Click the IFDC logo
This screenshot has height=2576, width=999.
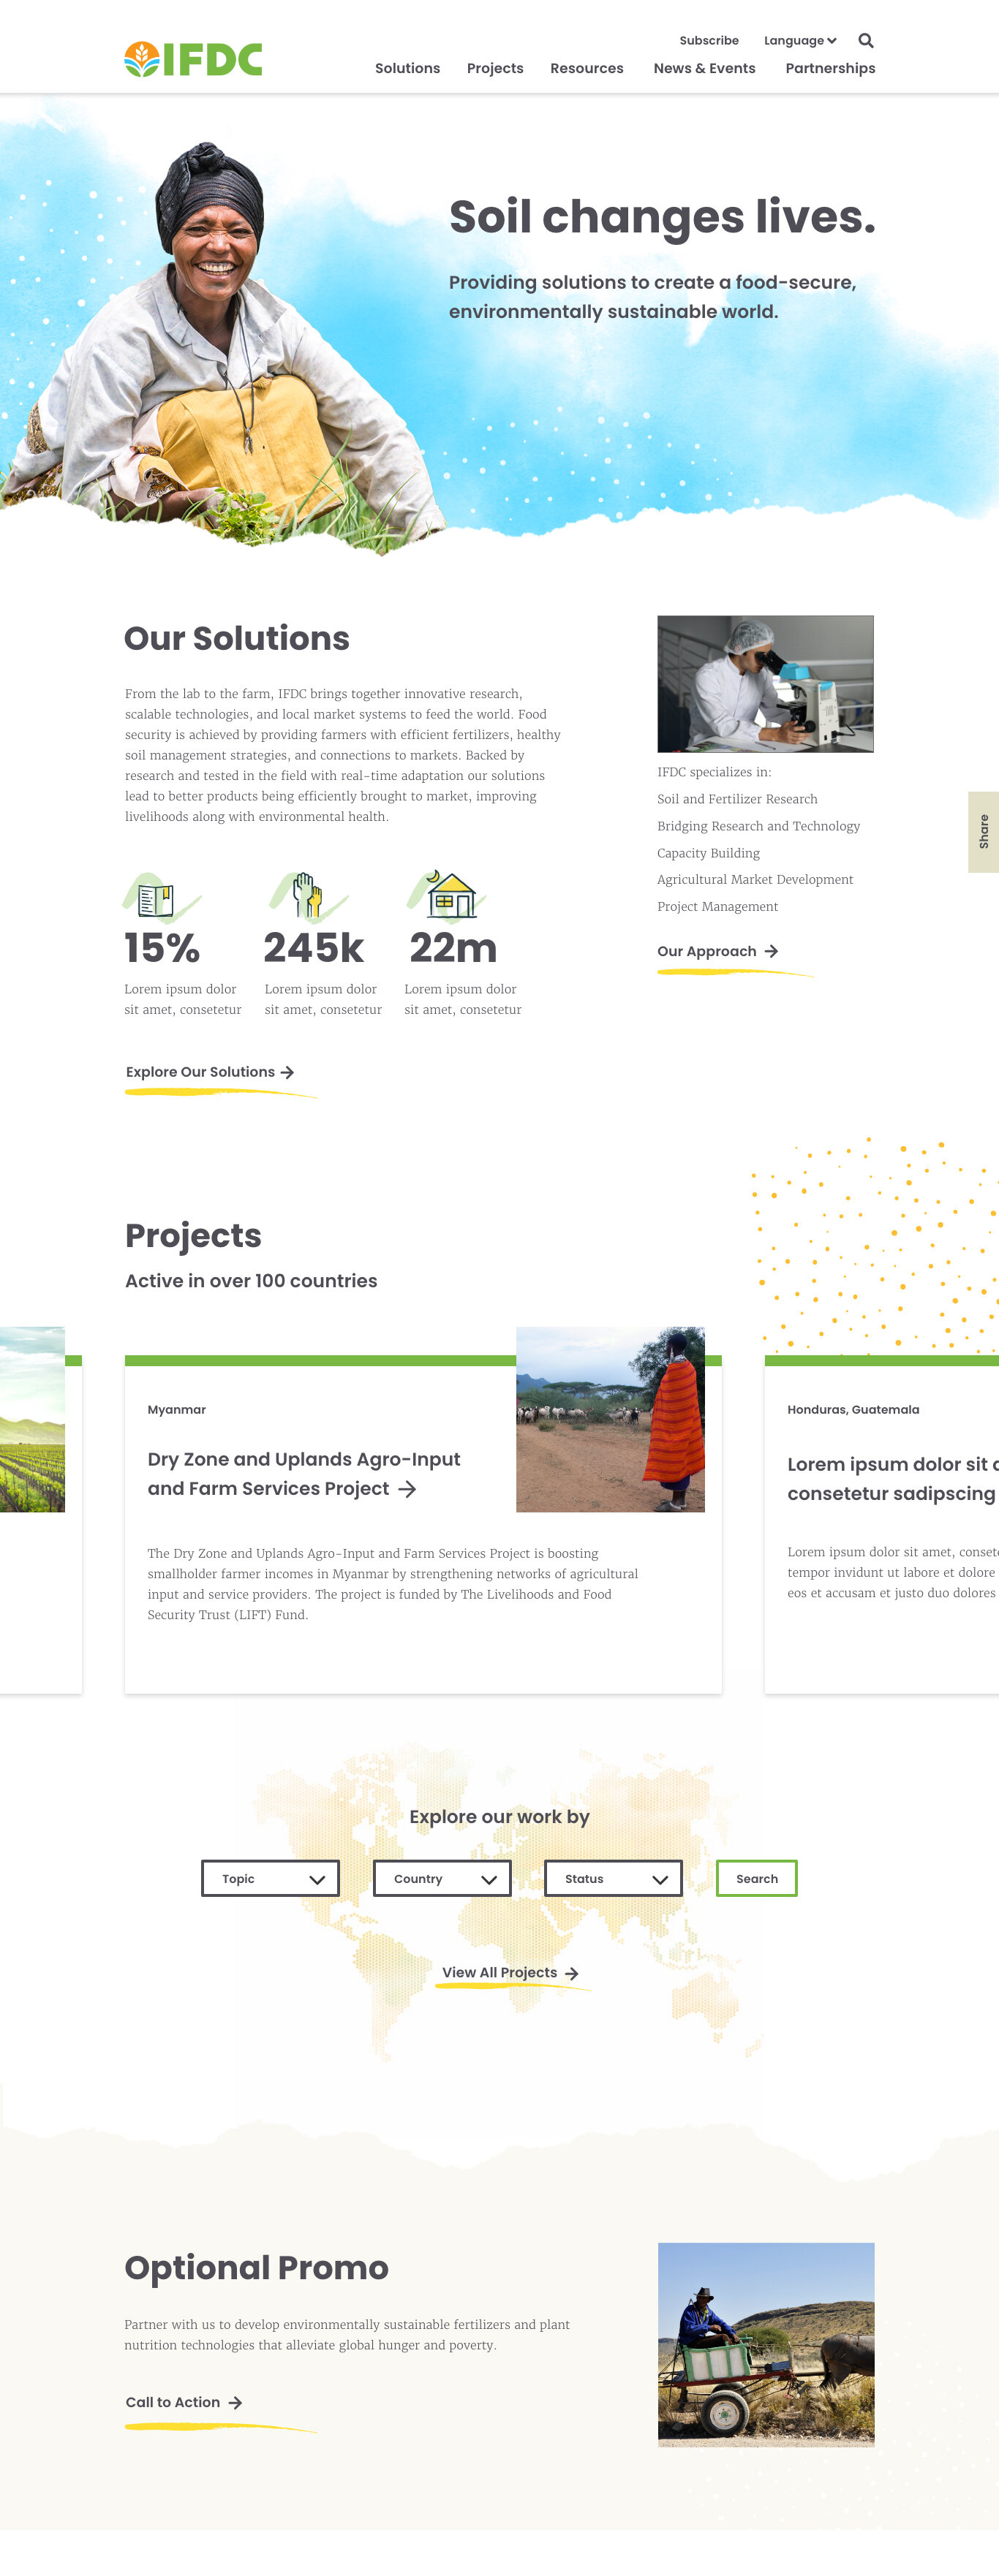(x=193, y=59)
